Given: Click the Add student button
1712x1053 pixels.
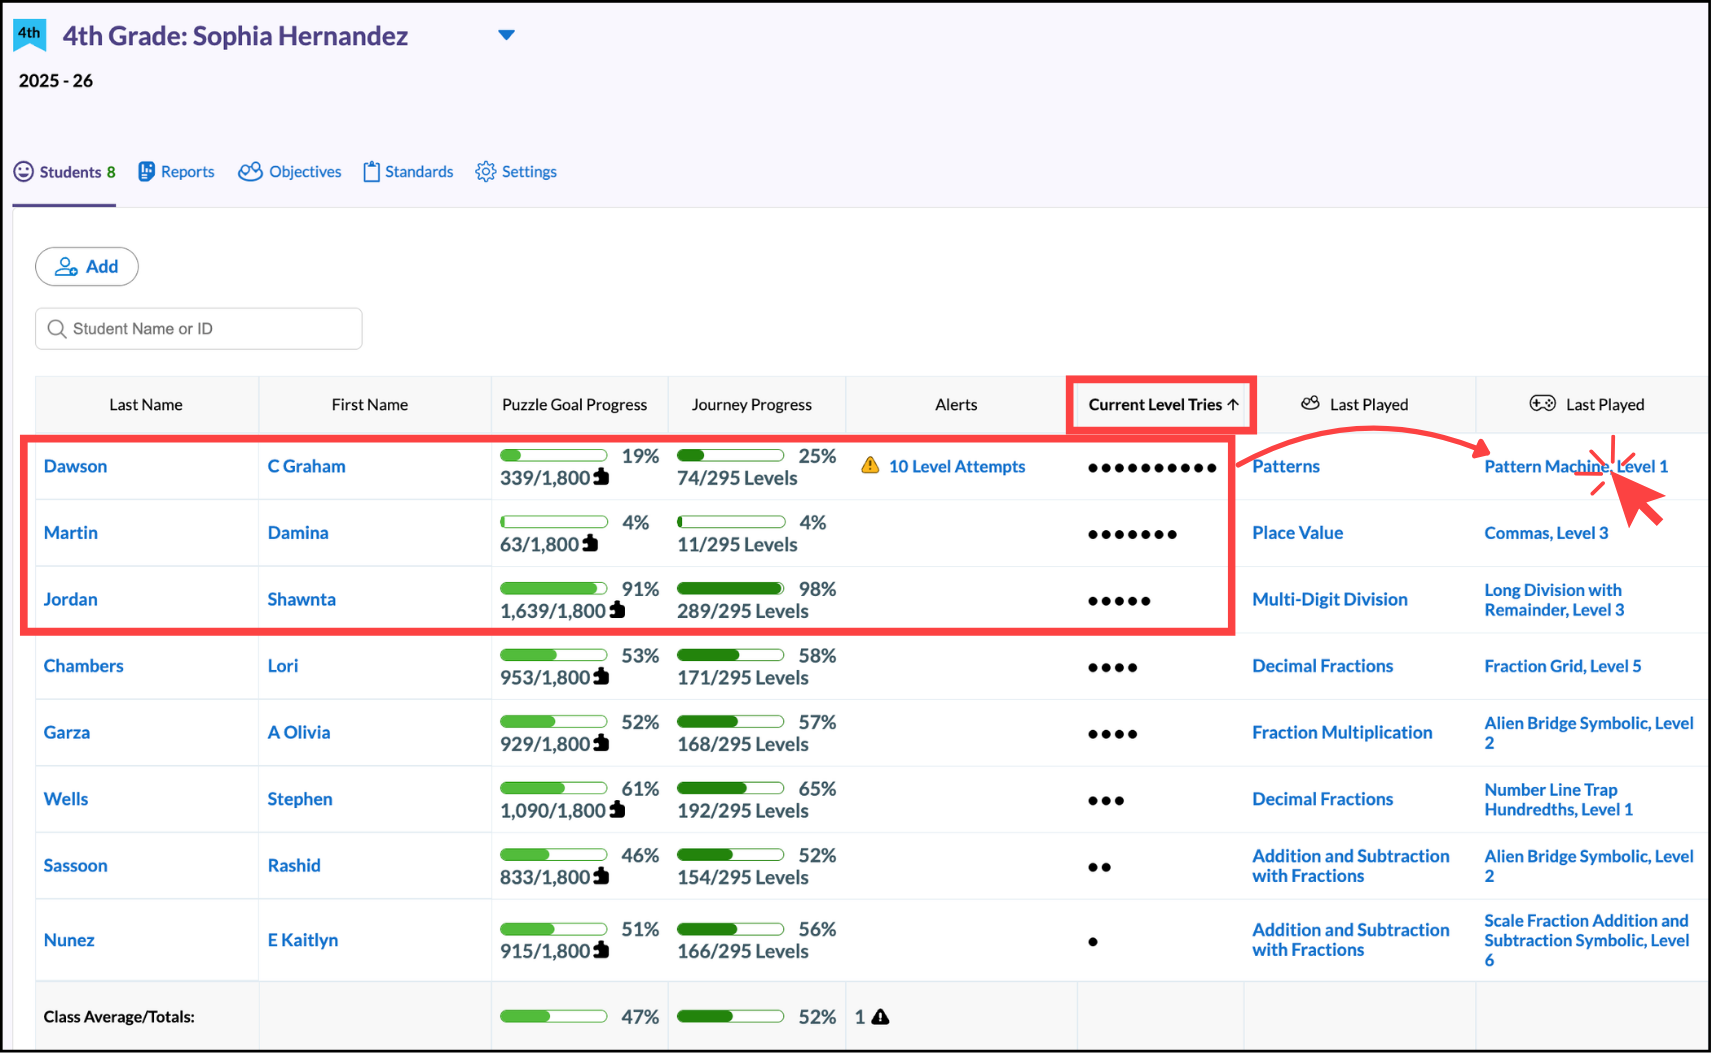Looking at the screenshot, I should pos(87,267).
